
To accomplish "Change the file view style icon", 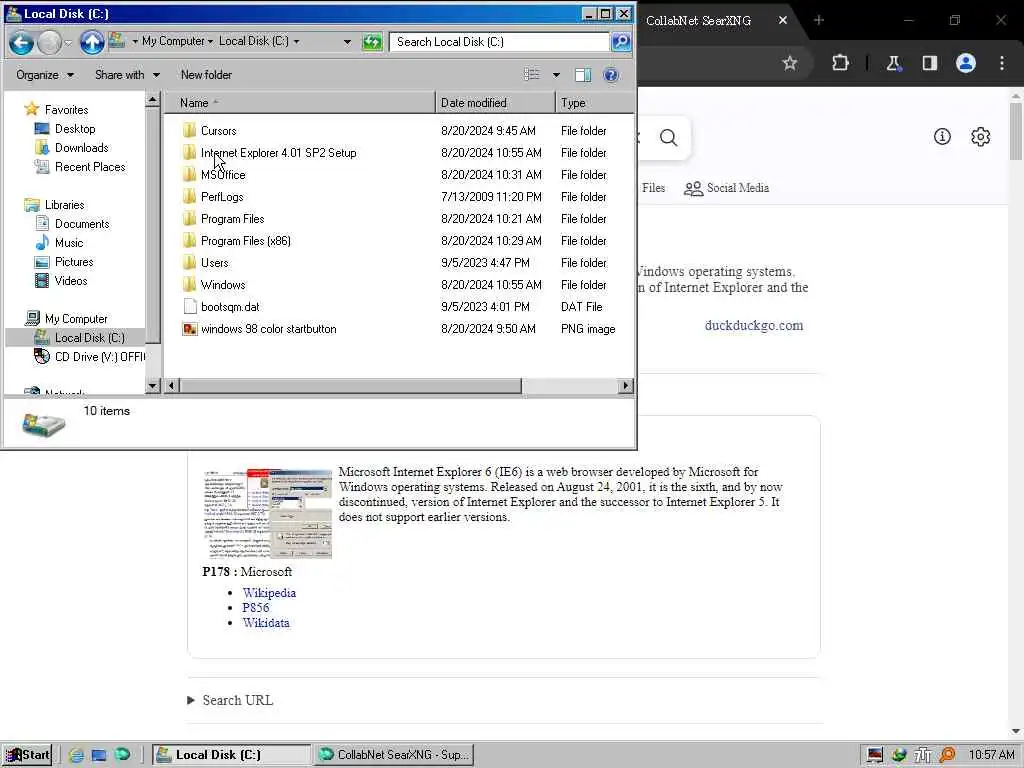I will click(x=532, y=74).
